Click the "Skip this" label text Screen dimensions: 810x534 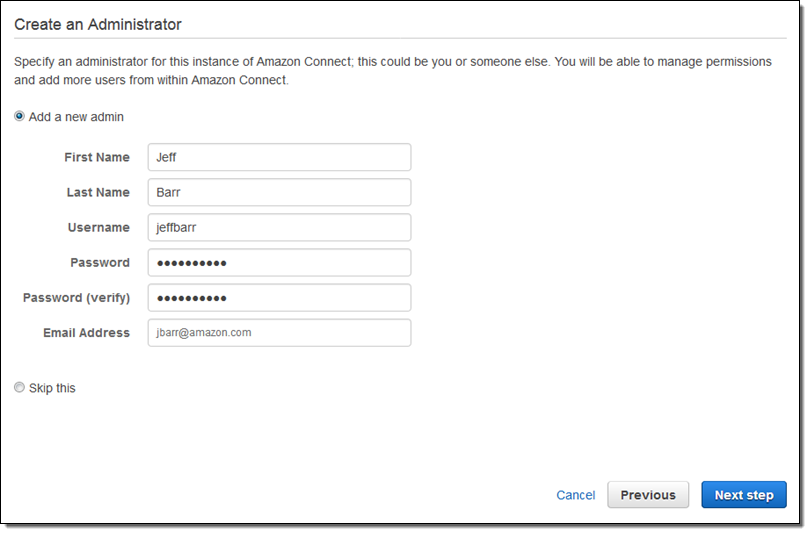click(x=52, y=388)
